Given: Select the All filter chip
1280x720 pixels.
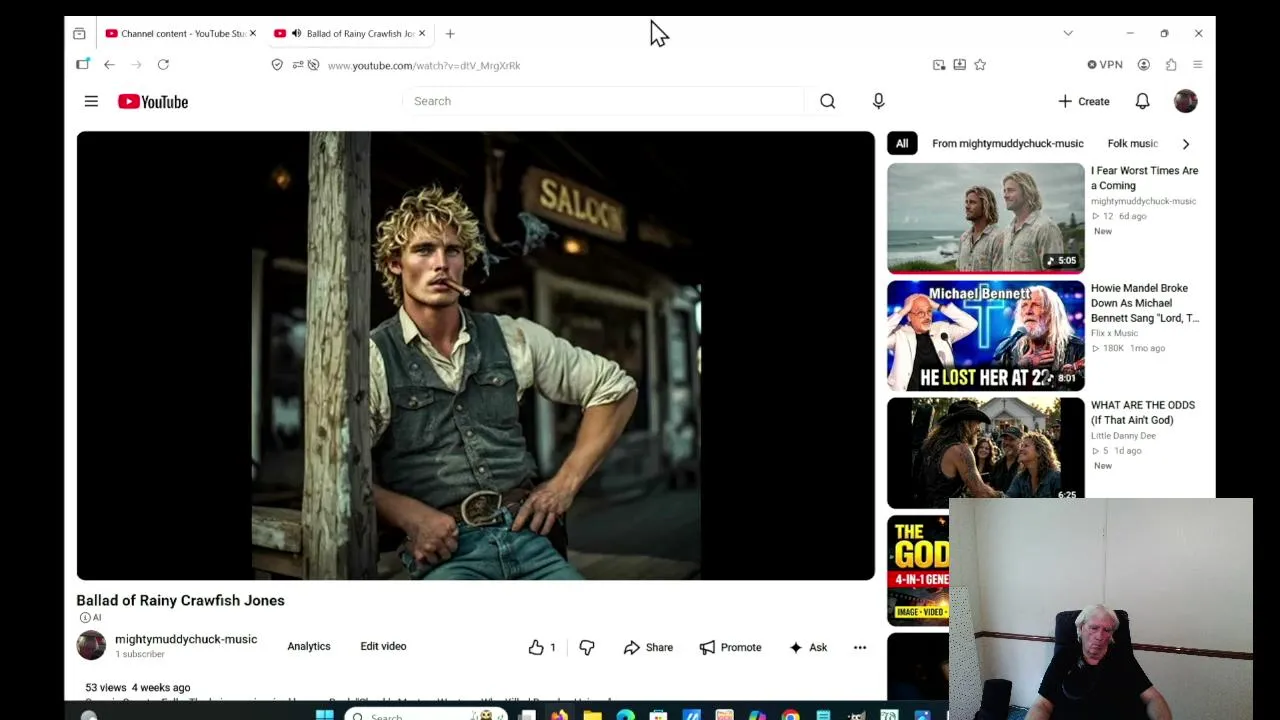Looking at the screenshot, I should (902, 144).
